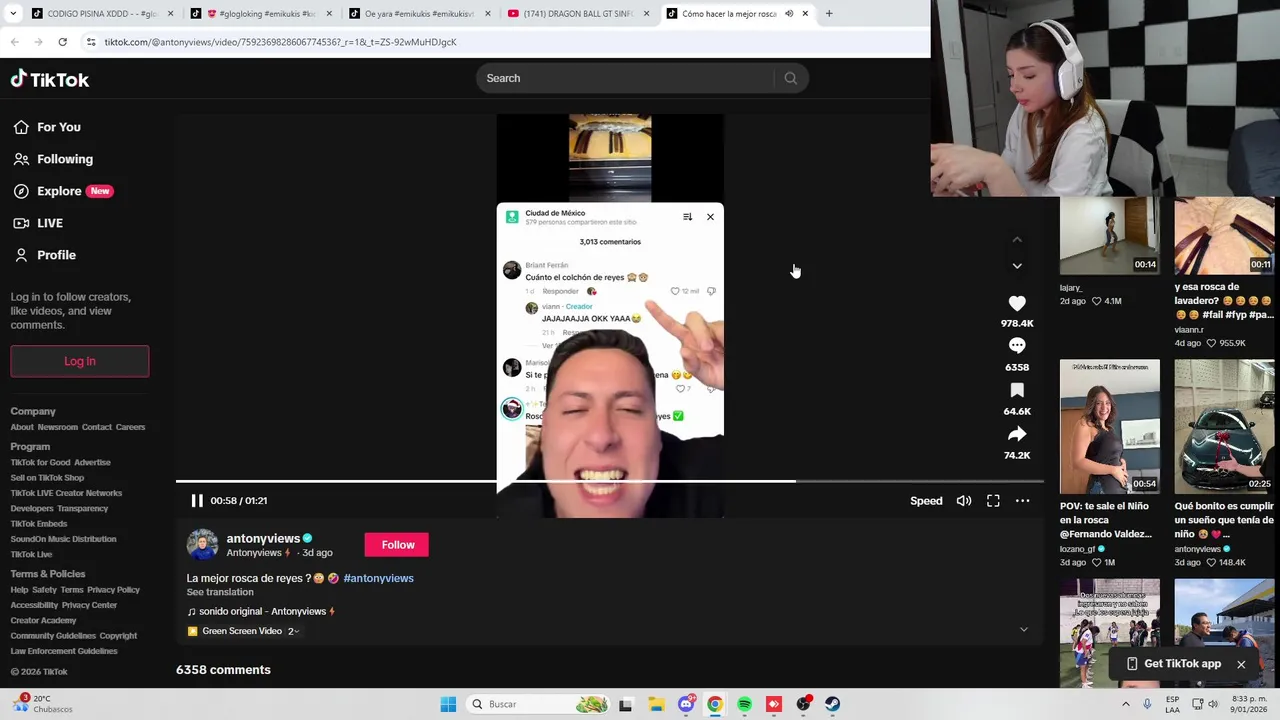Open Community Guidelines link
The width and height of the screenshot is (1280, 720).
coord(53,636)
